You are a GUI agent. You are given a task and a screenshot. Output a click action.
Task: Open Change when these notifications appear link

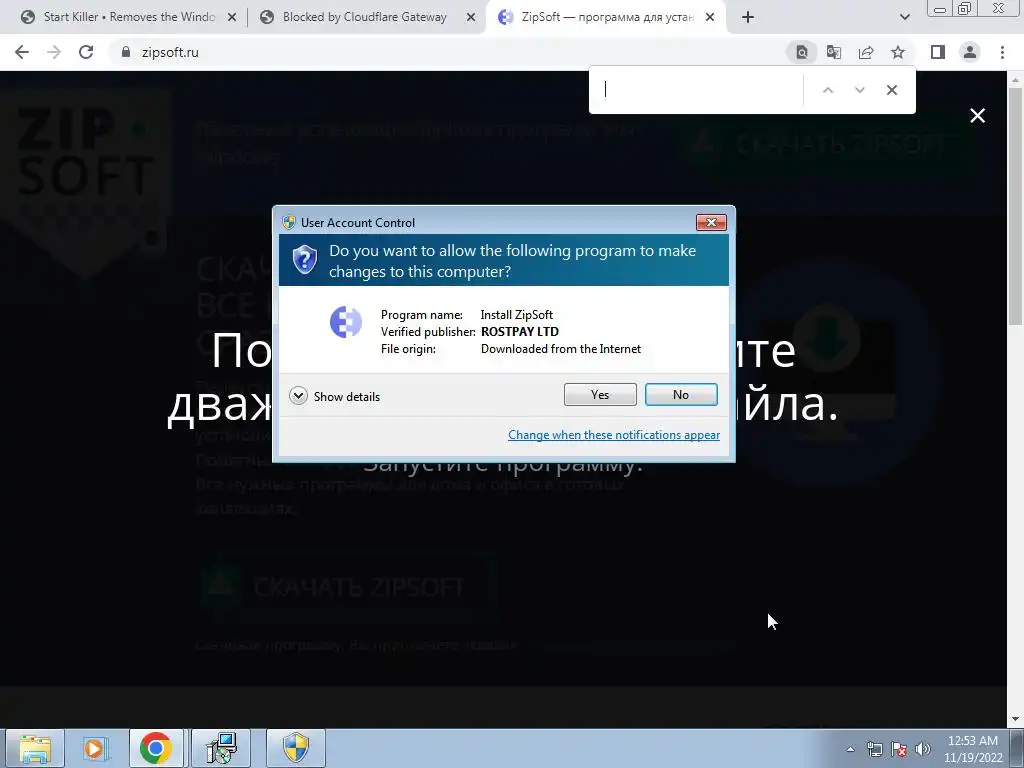pos(614,435)
